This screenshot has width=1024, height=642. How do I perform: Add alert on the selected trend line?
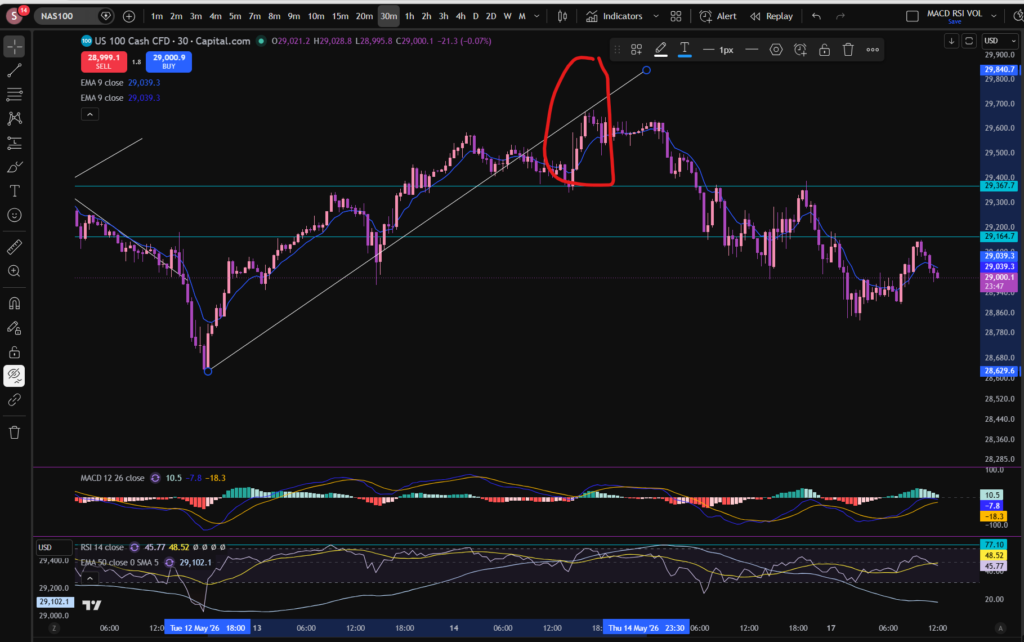coord(800,50)
